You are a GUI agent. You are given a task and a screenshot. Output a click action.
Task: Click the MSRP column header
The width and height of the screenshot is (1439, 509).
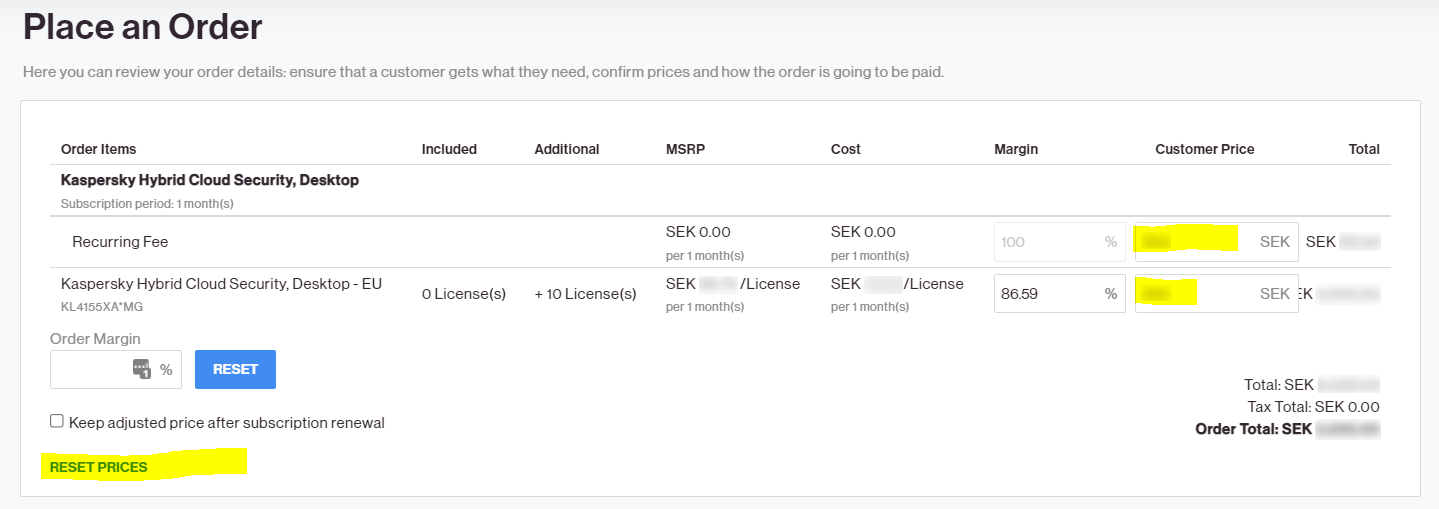pyautogui.click(x=685, y=149)
